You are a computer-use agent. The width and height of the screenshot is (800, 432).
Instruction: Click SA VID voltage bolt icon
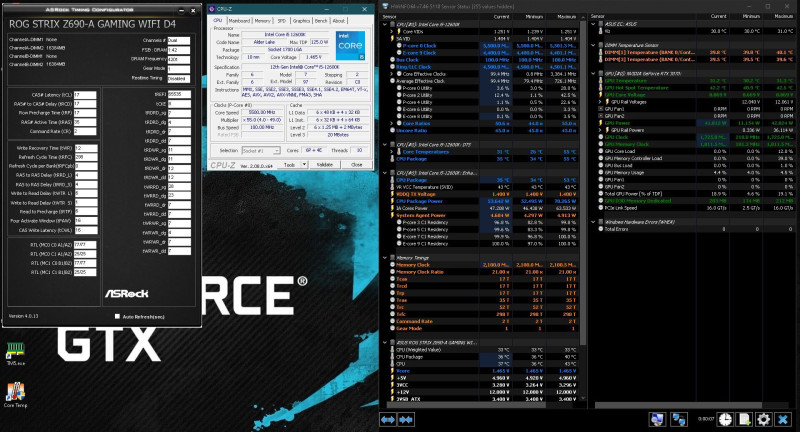tap(392, 38)
